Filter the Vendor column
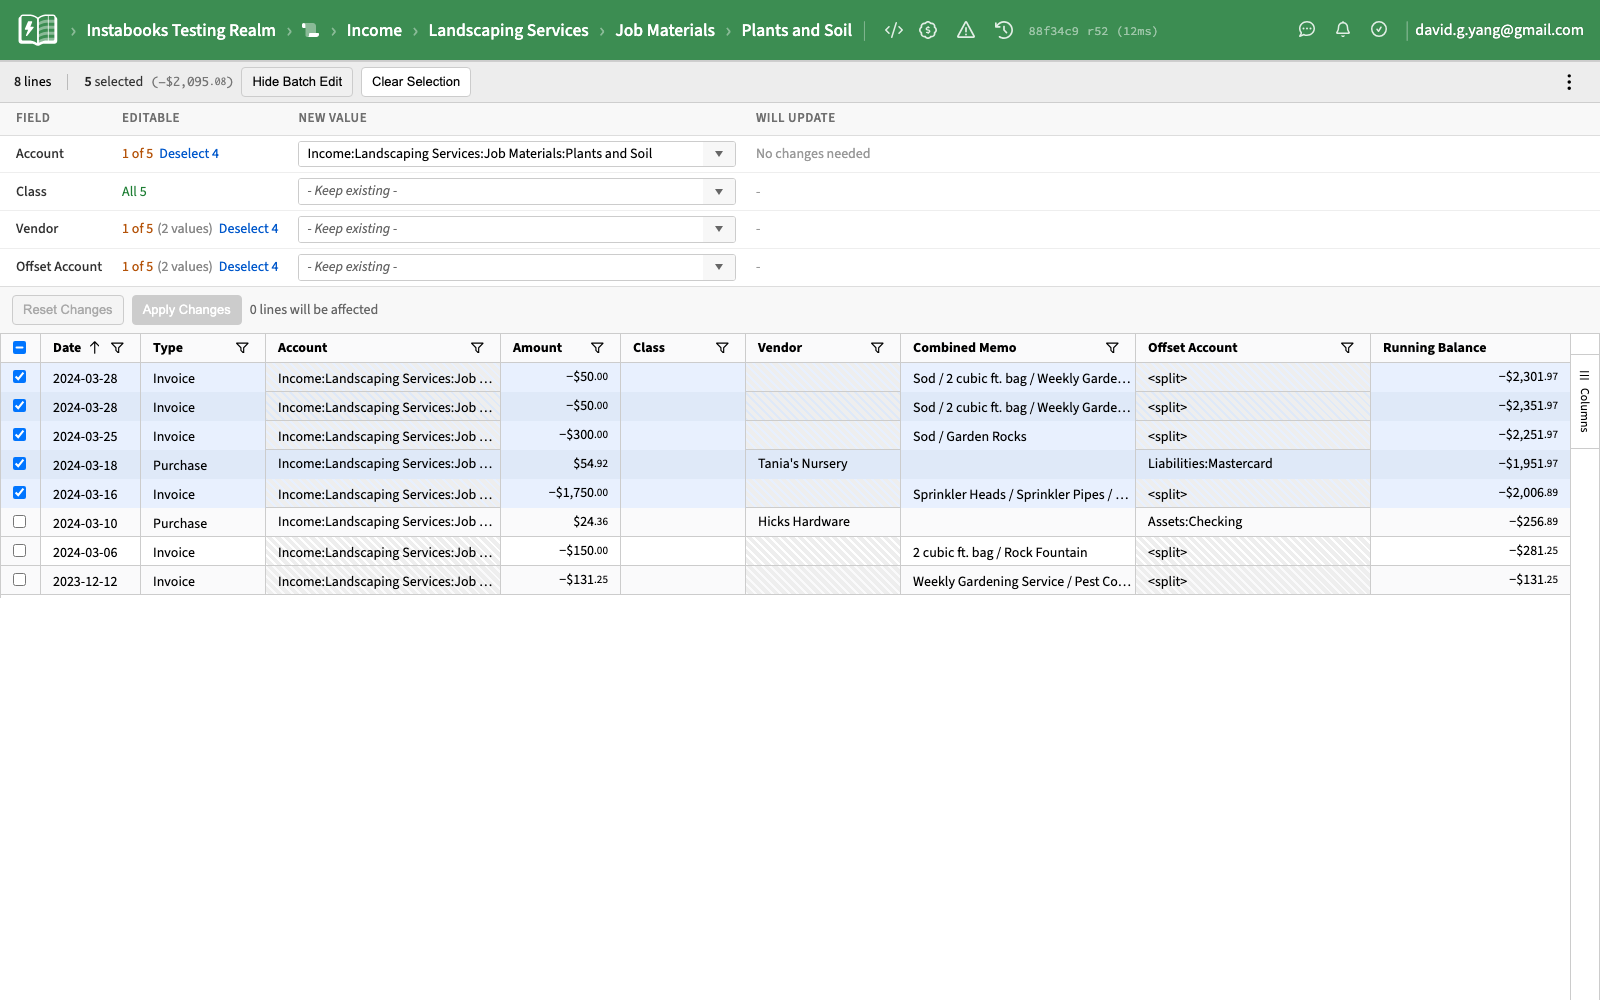The image size is (1600, 1000). [x=877, y=348]
